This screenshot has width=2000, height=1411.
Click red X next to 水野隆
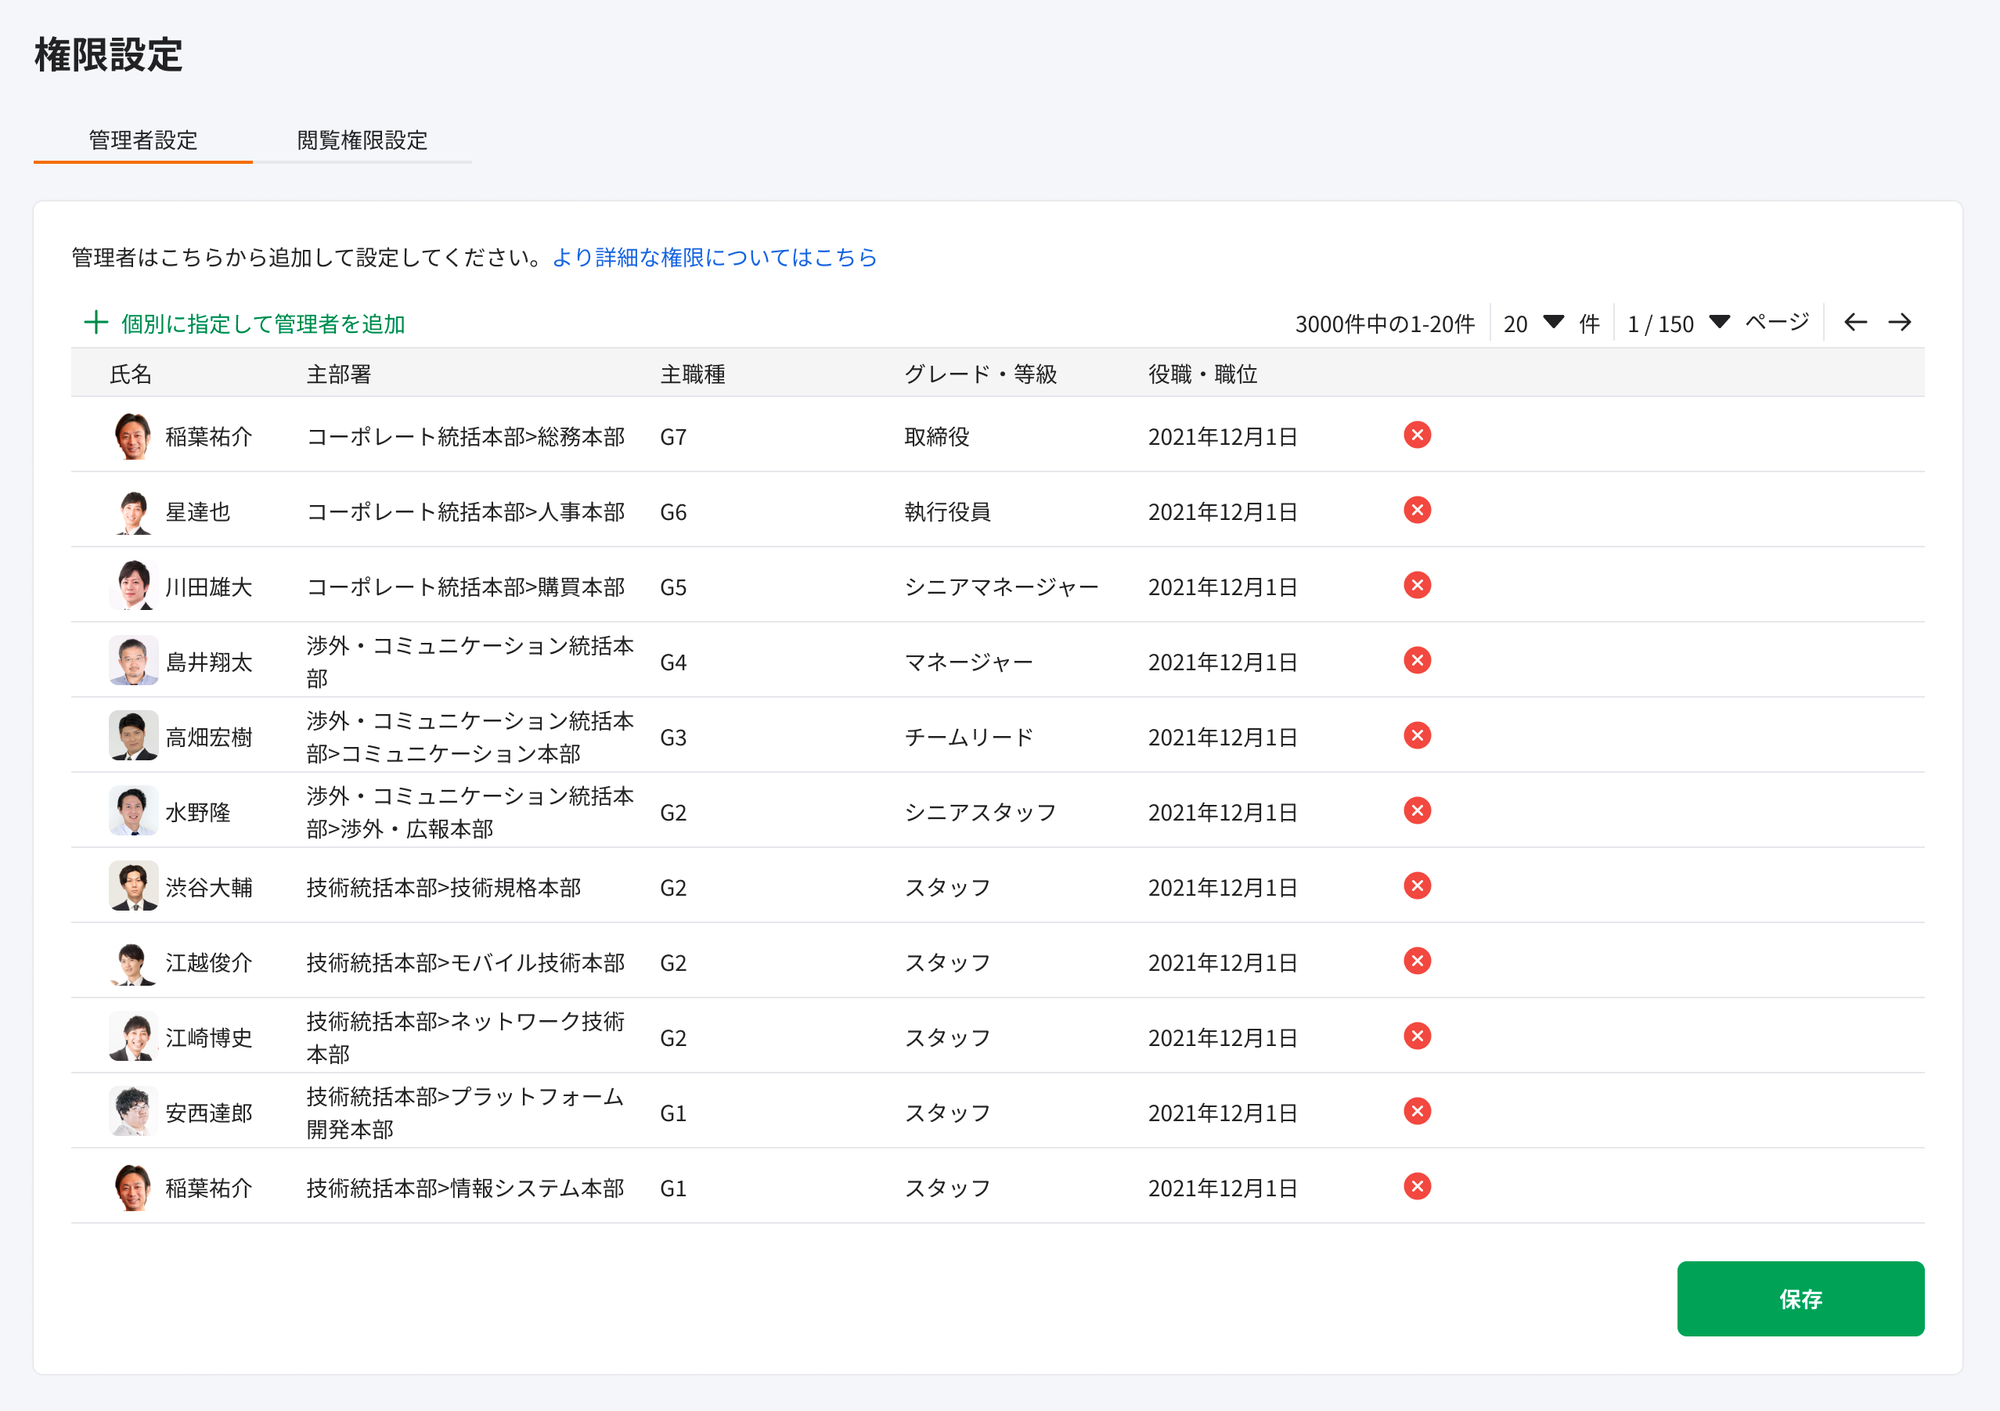[x=1417, y=811]
